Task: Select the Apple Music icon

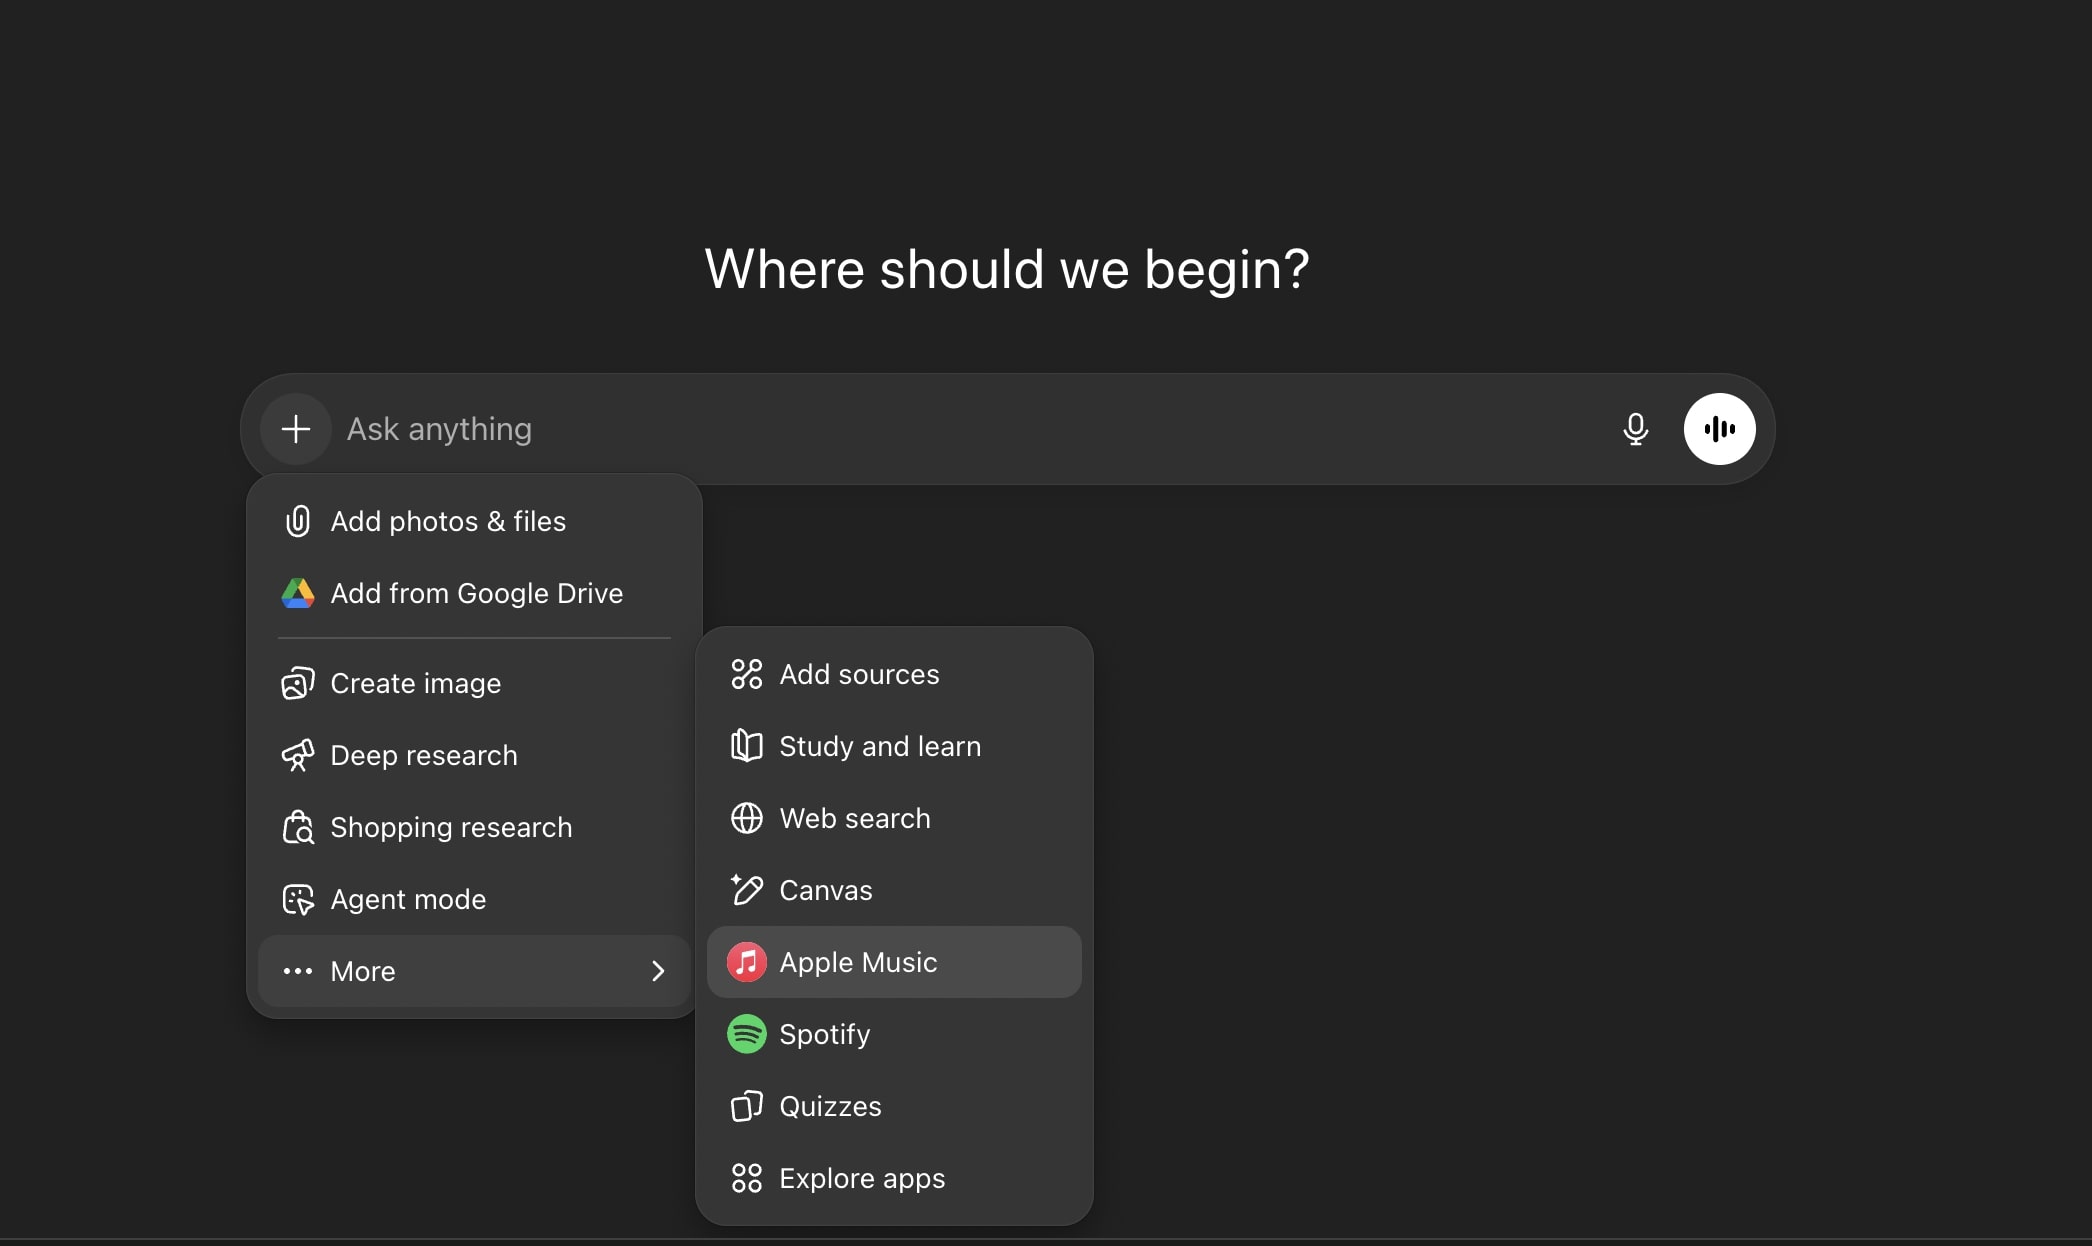Action: [x=746, y=962]
